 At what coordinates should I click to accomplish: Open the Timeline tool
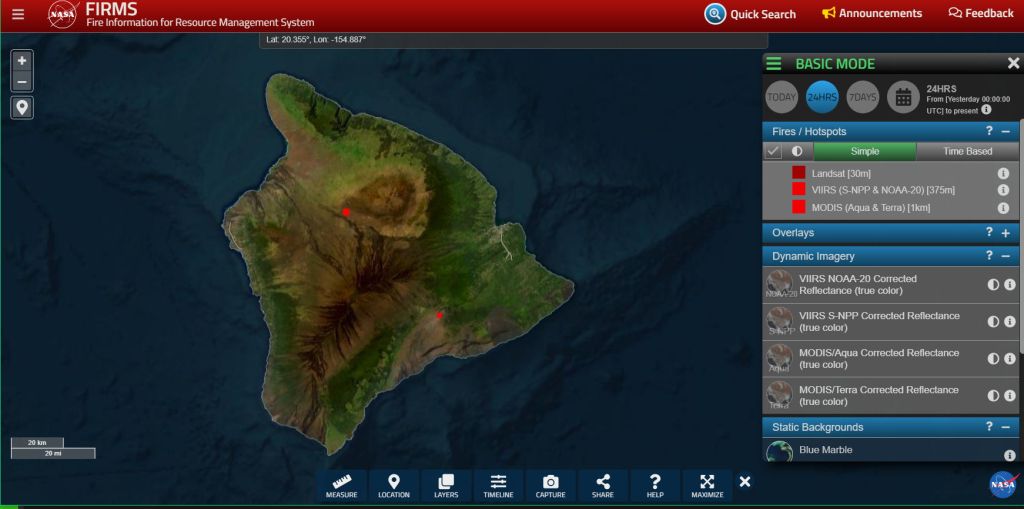498,485
